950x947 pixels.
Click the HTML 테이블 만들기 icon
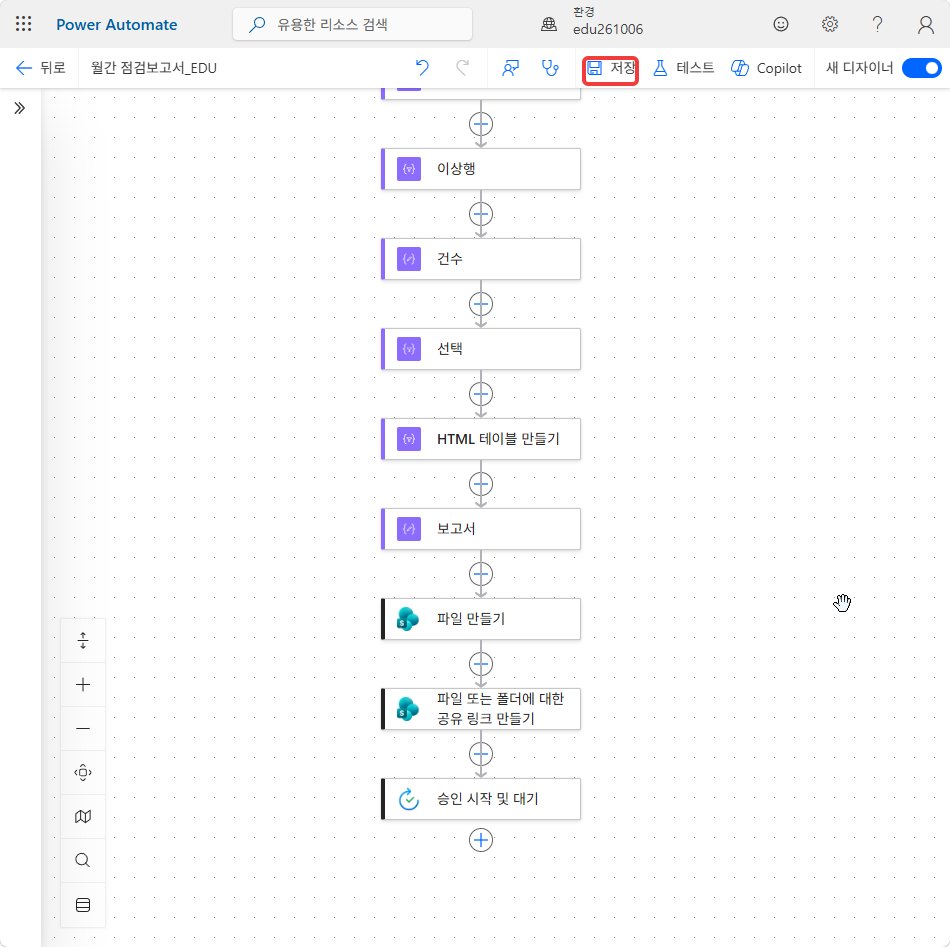click(409, 439)
